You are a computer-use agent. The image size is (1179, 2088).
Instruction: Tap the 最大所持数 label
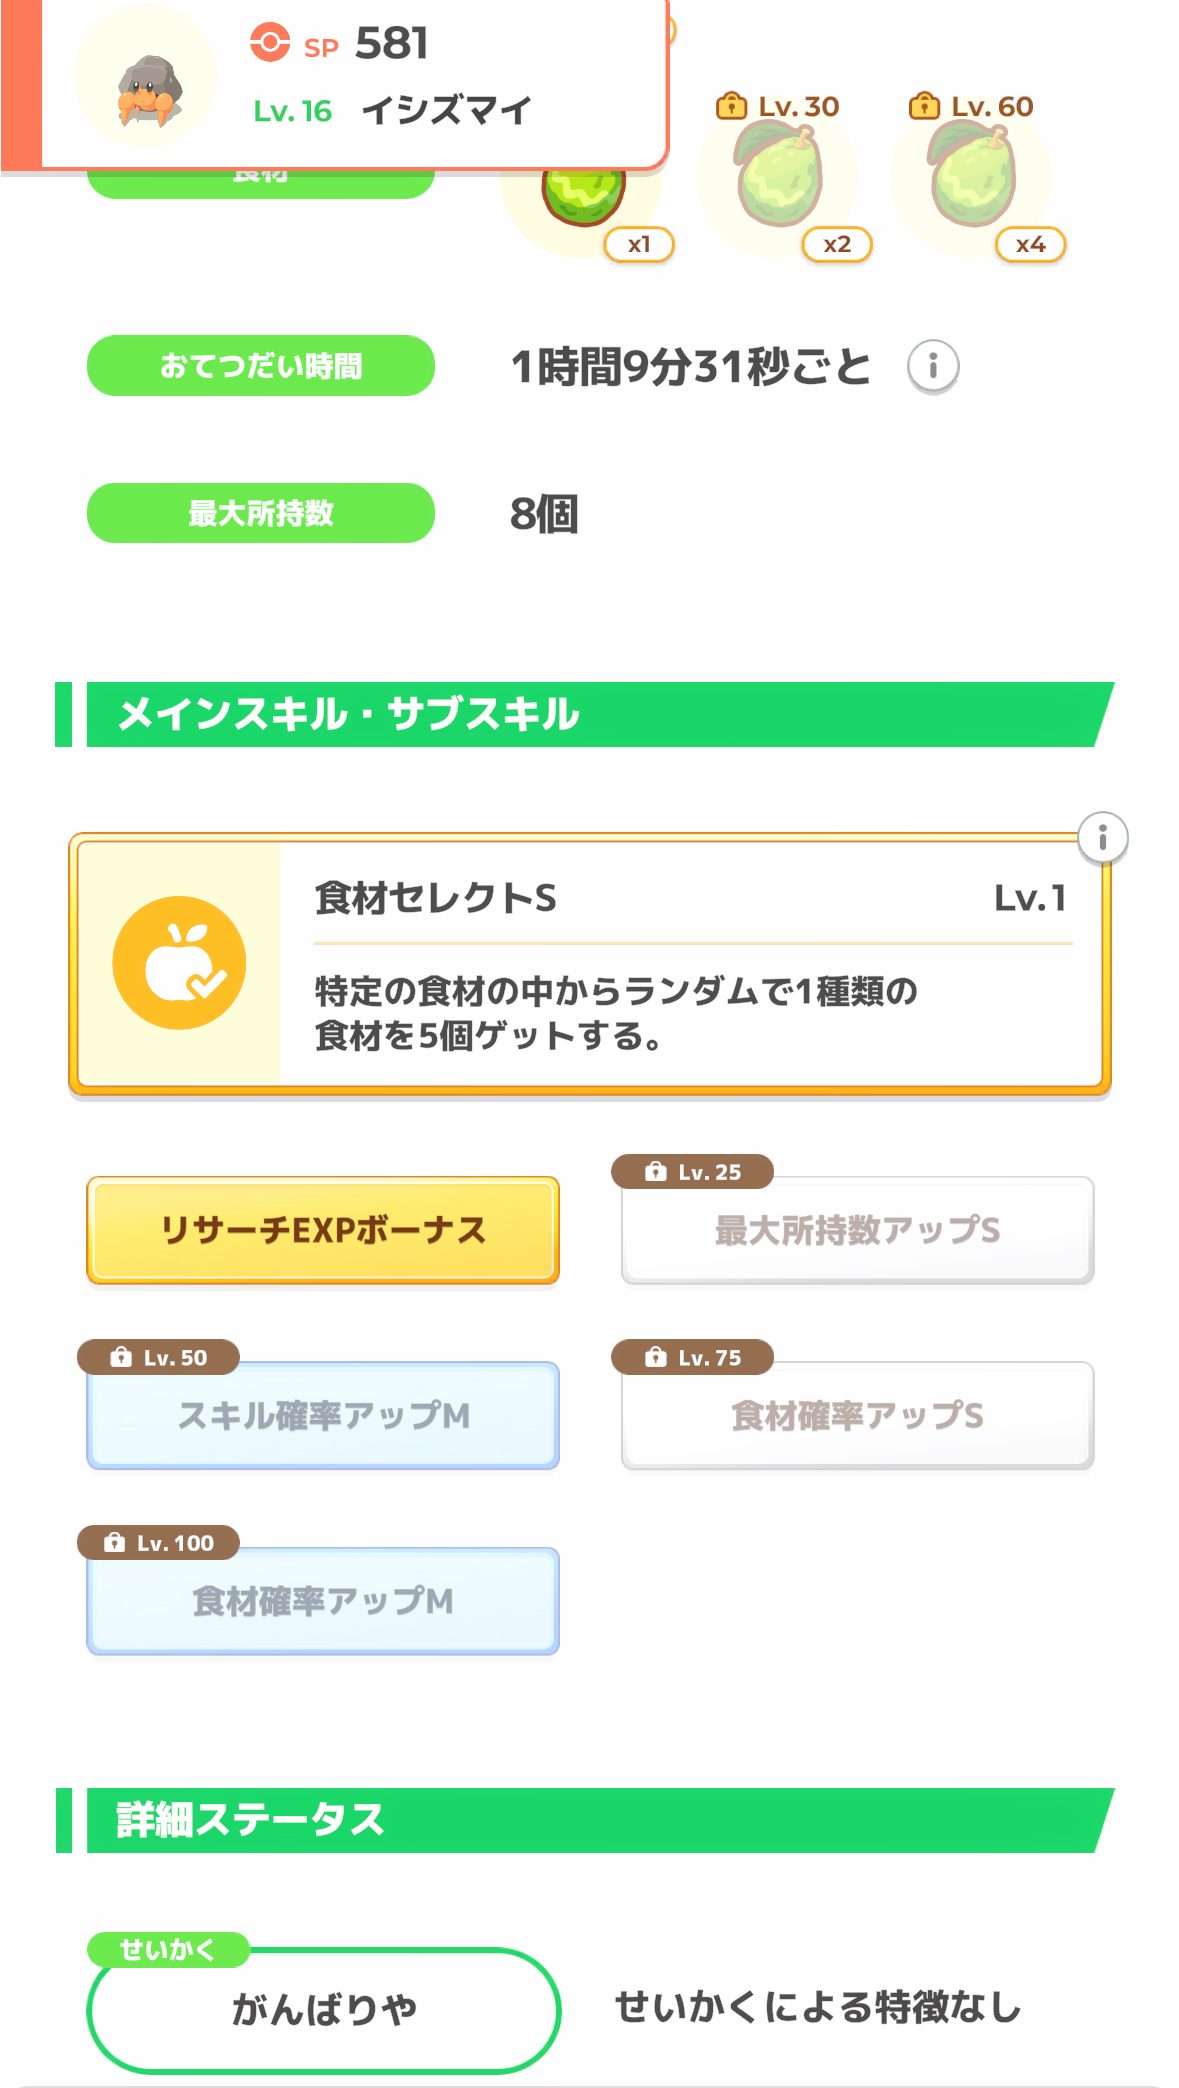click(261, 513)
